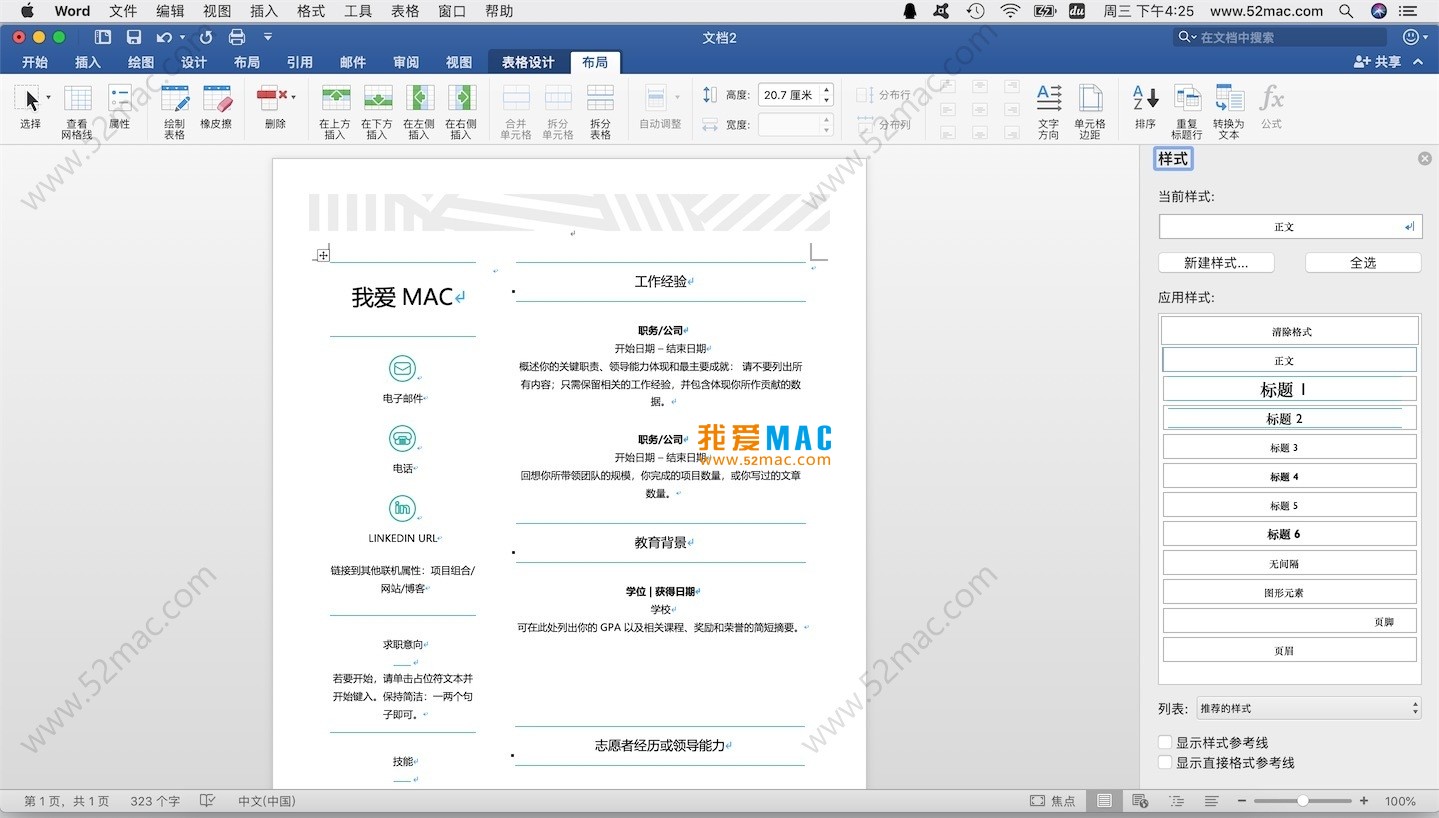
Task: Enable Show Style Guides checkbox
Action: click(1165, 742)
